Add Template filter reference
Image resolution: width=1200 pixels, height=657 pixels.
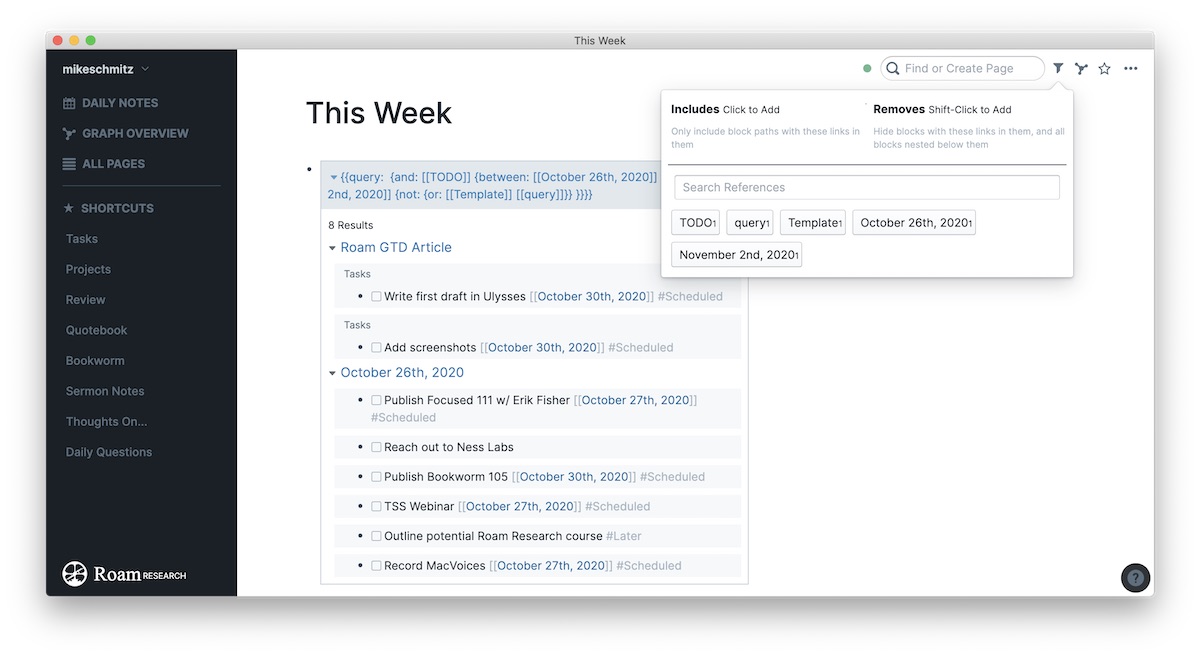coord(813,223)
